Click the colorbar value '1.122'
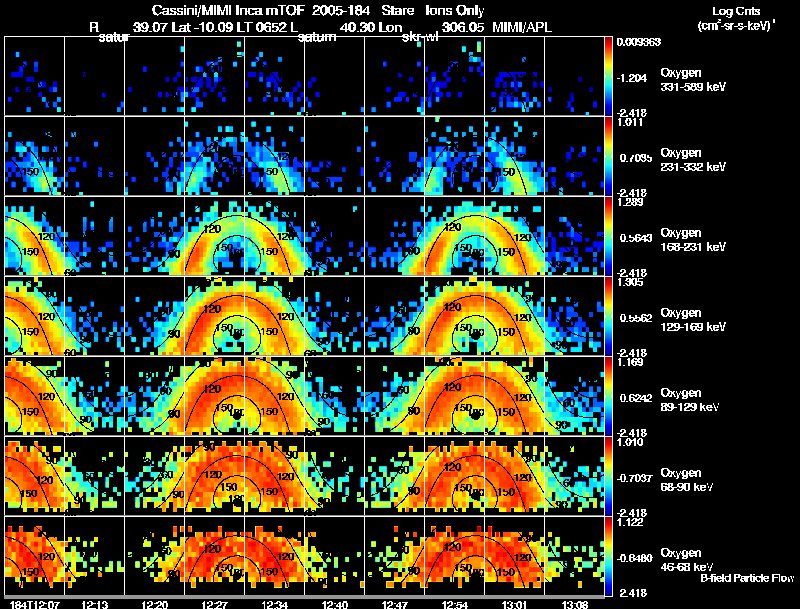The image size is (800, 609). [x=630, y=522]
